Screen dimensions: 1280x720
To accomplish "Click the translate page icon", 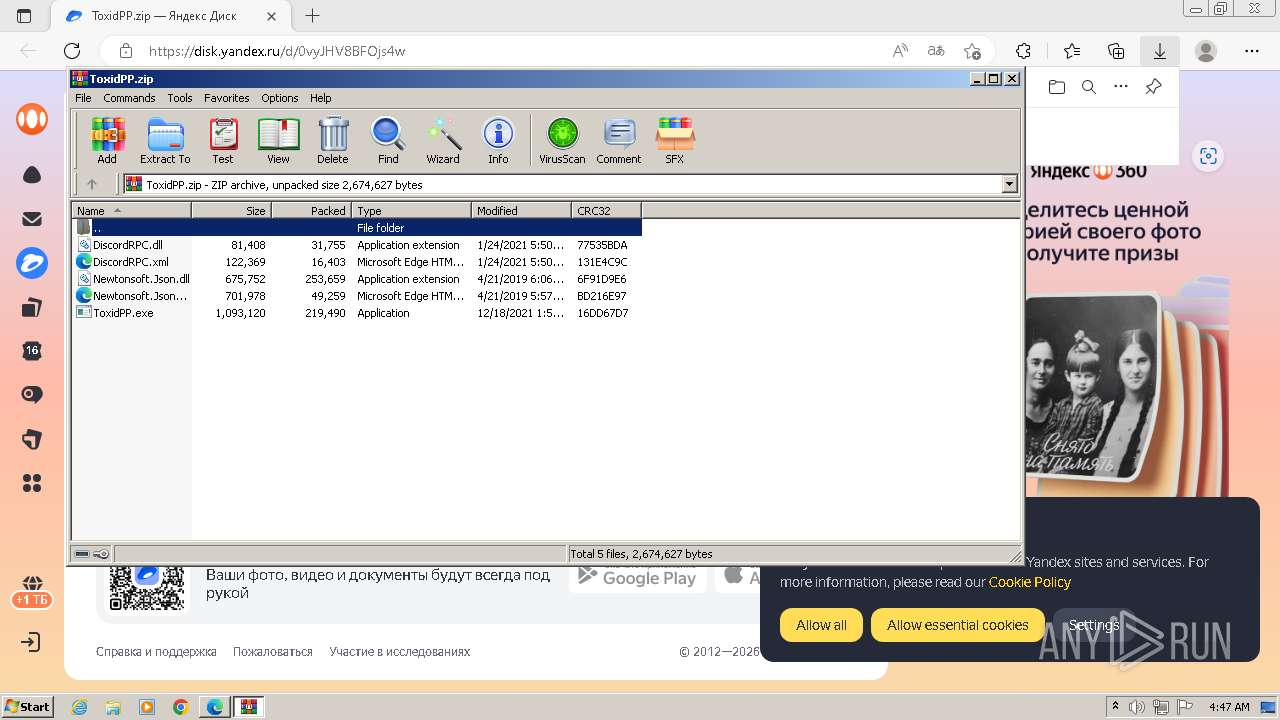I will [x=936, y=51].
